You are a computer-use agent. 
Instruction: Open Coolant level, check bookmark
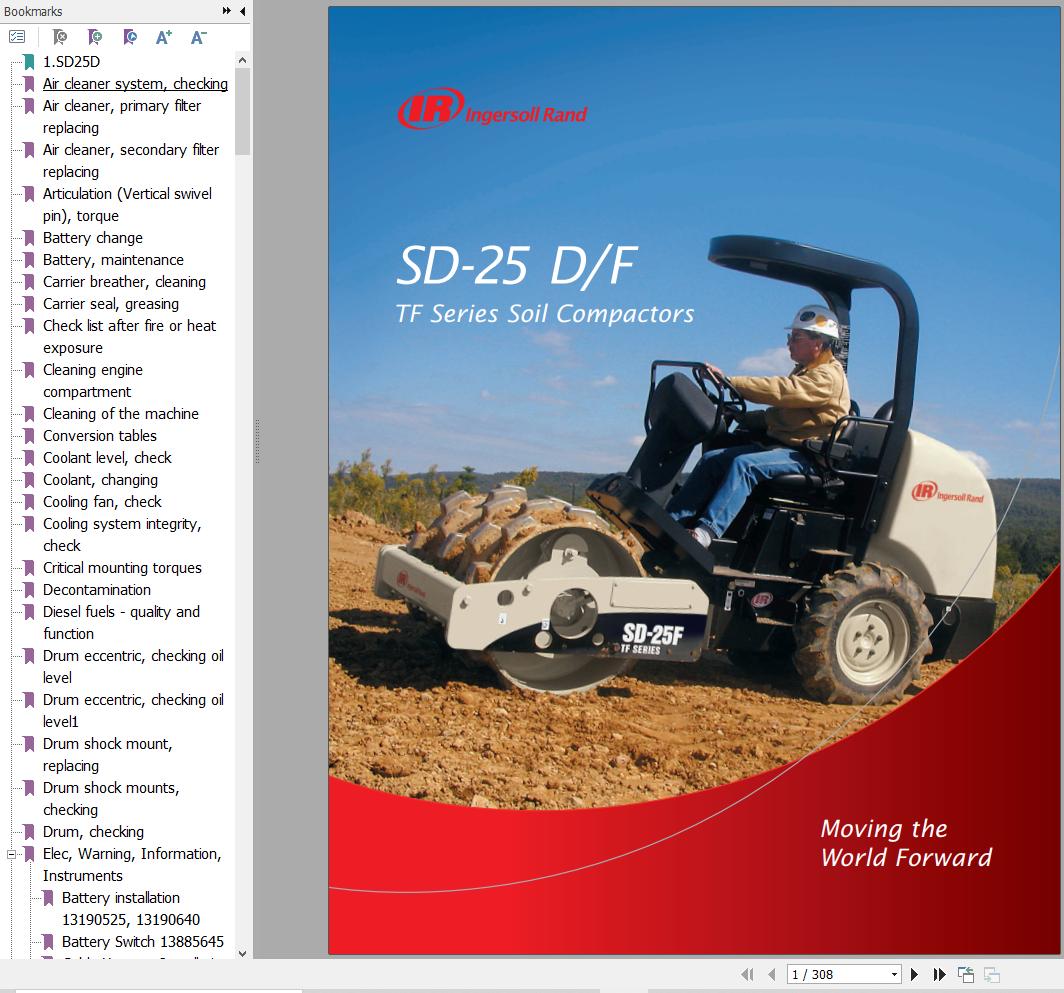tap(107, 457)
